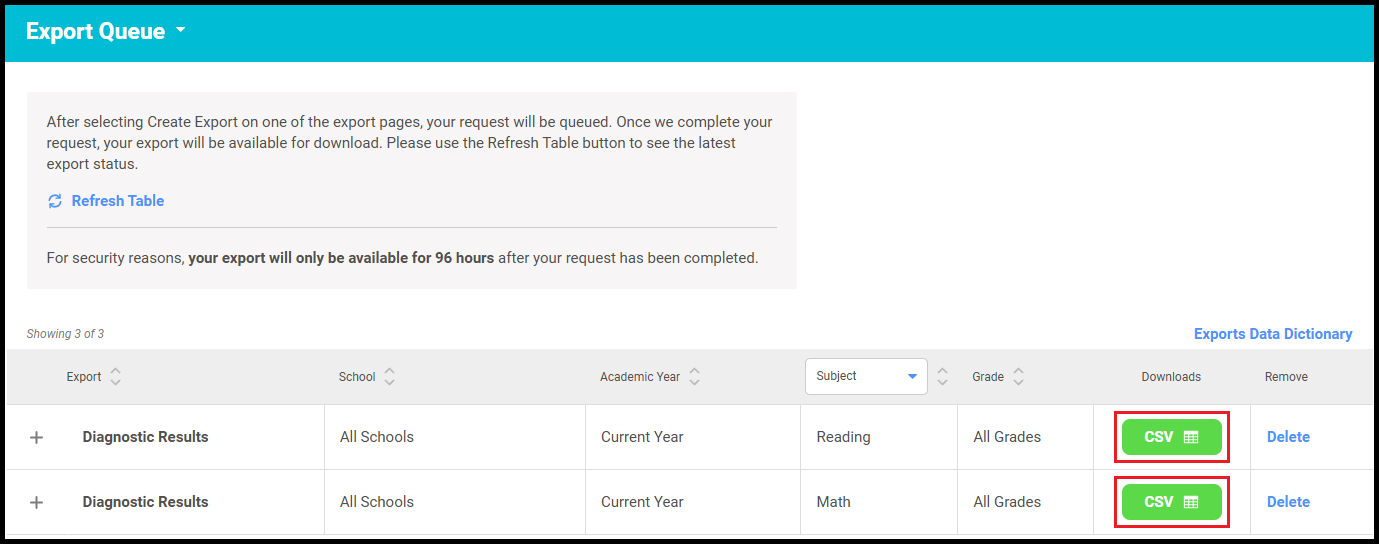Open the Exports Data Dictionary link
The image size is (1379, 544).
[1272, 334]
